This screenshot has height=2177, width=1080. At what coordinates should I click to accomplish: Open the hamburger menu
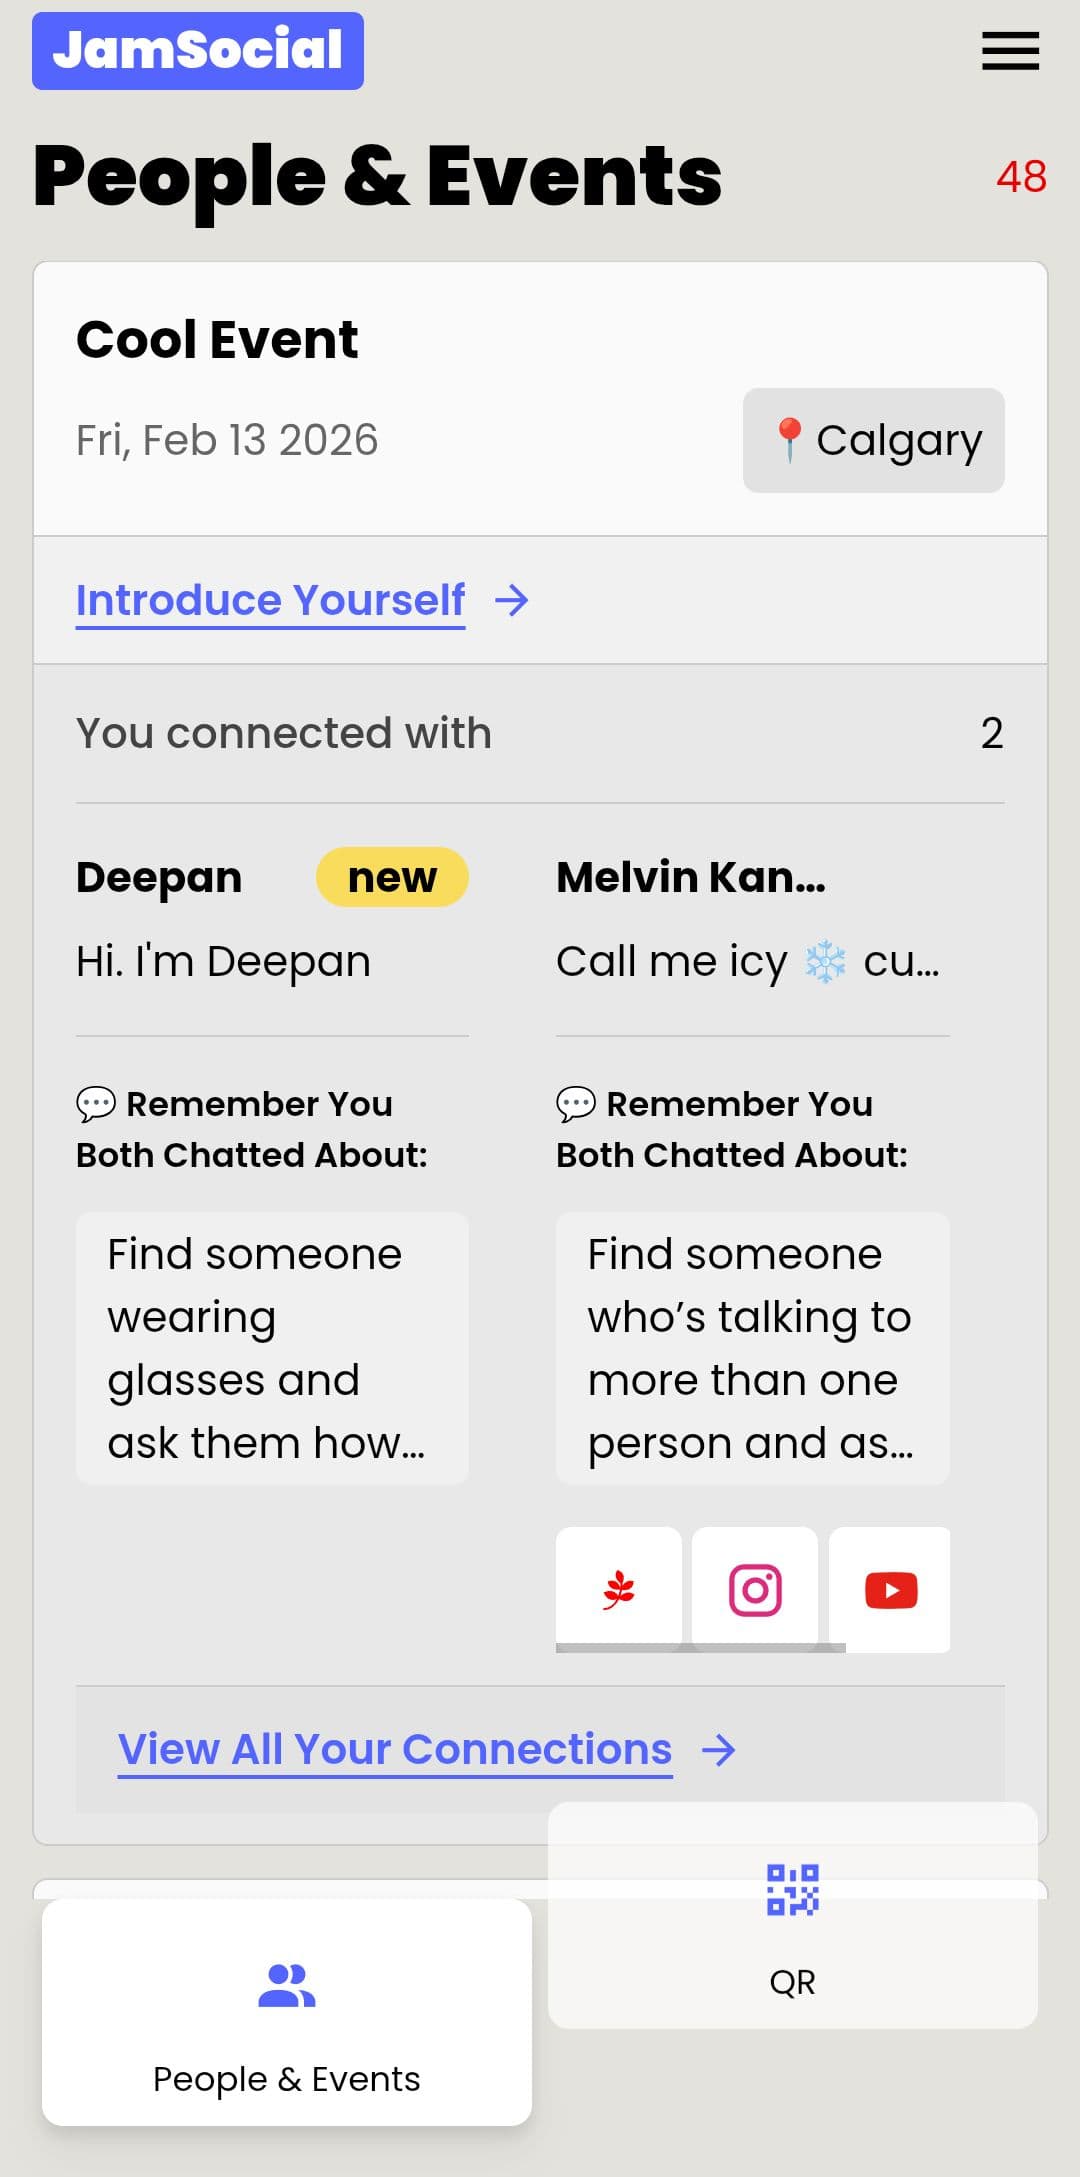tap(1010, 51)
